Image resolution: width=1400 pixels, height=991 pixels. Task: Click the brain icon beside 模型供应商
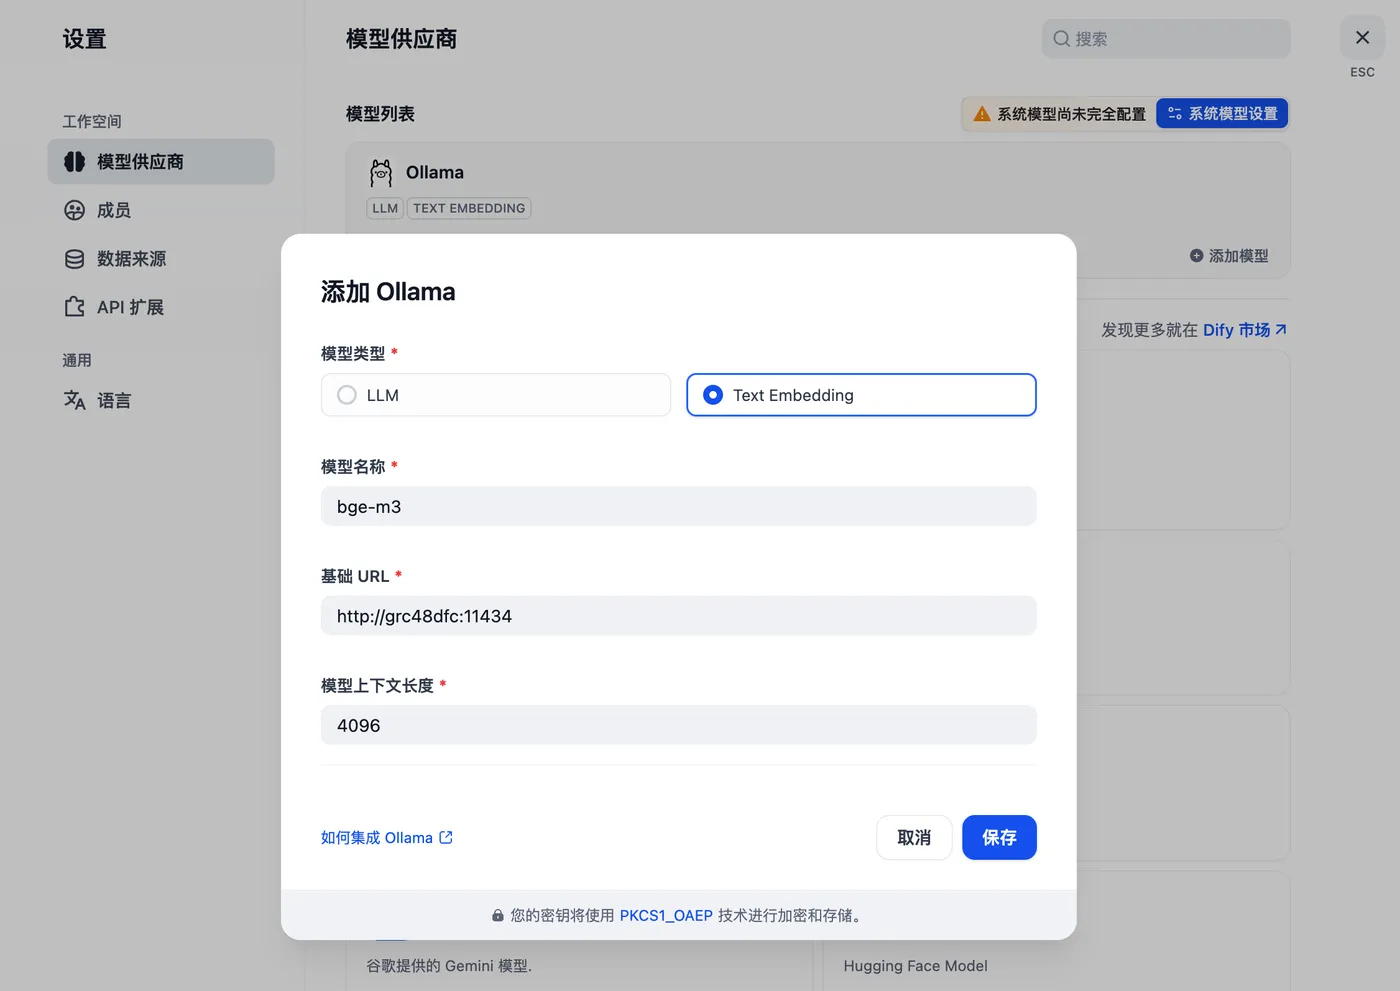pos(75,162)
